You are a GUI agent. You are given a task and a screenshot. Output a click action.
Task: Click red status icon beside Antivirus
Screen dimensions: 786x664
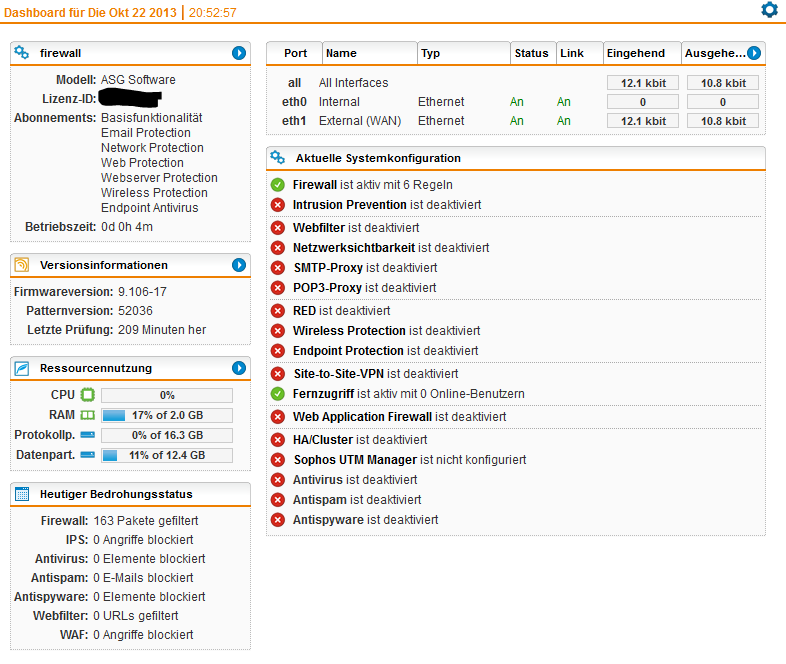pos(278,480)
